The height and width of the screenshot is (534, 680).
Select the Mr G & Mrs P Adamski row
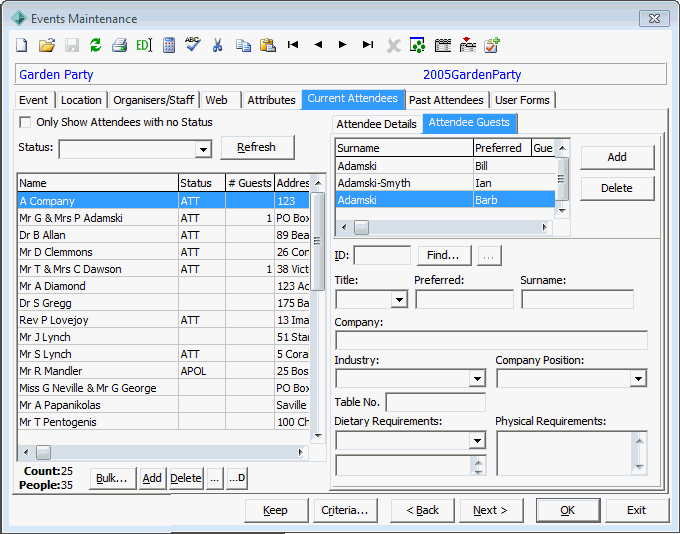tap(164, 218)
